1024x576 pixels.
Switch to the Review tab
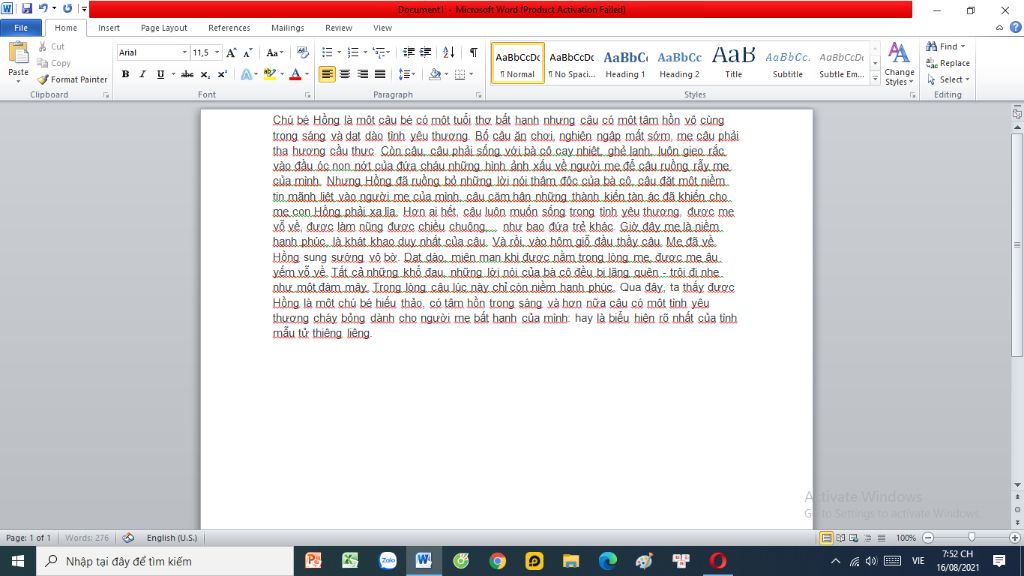[x=338, y=28]
